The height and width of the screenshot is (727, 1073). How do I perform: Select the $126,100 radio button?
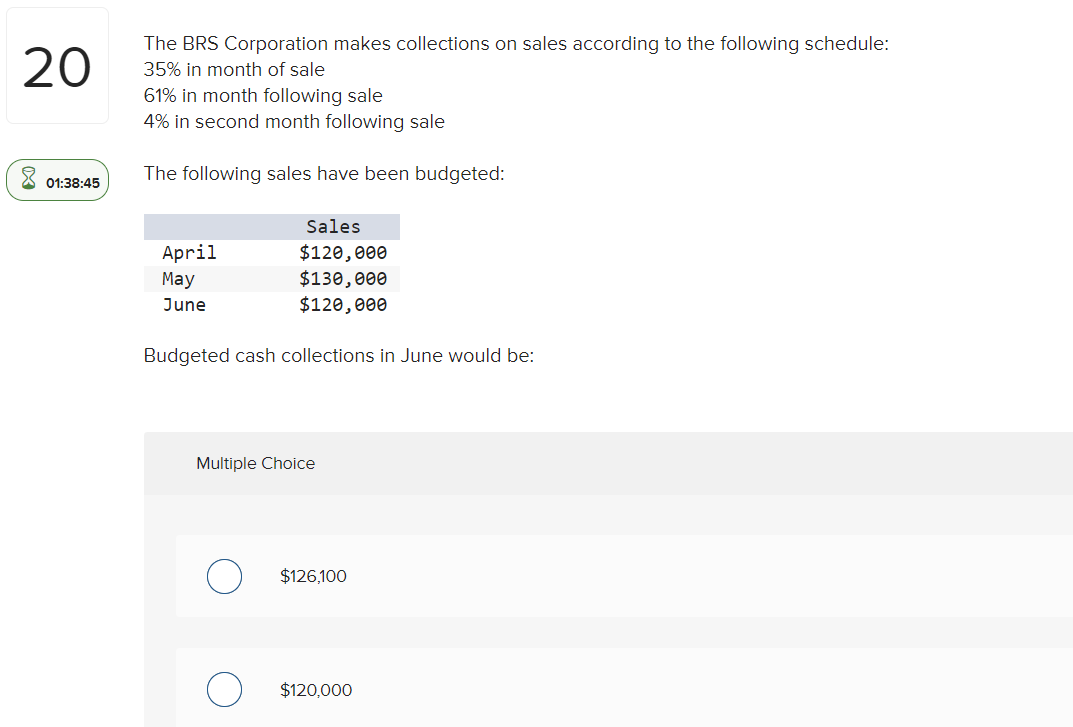[x=224, y=576]
